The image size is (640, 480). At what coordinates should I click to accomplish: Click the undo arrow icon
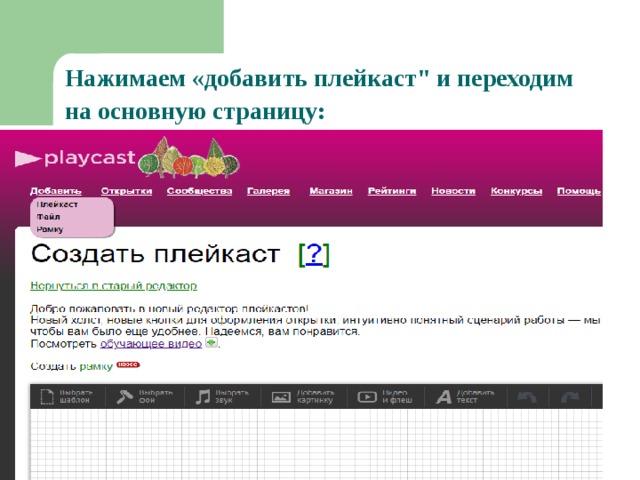[527, 397]
